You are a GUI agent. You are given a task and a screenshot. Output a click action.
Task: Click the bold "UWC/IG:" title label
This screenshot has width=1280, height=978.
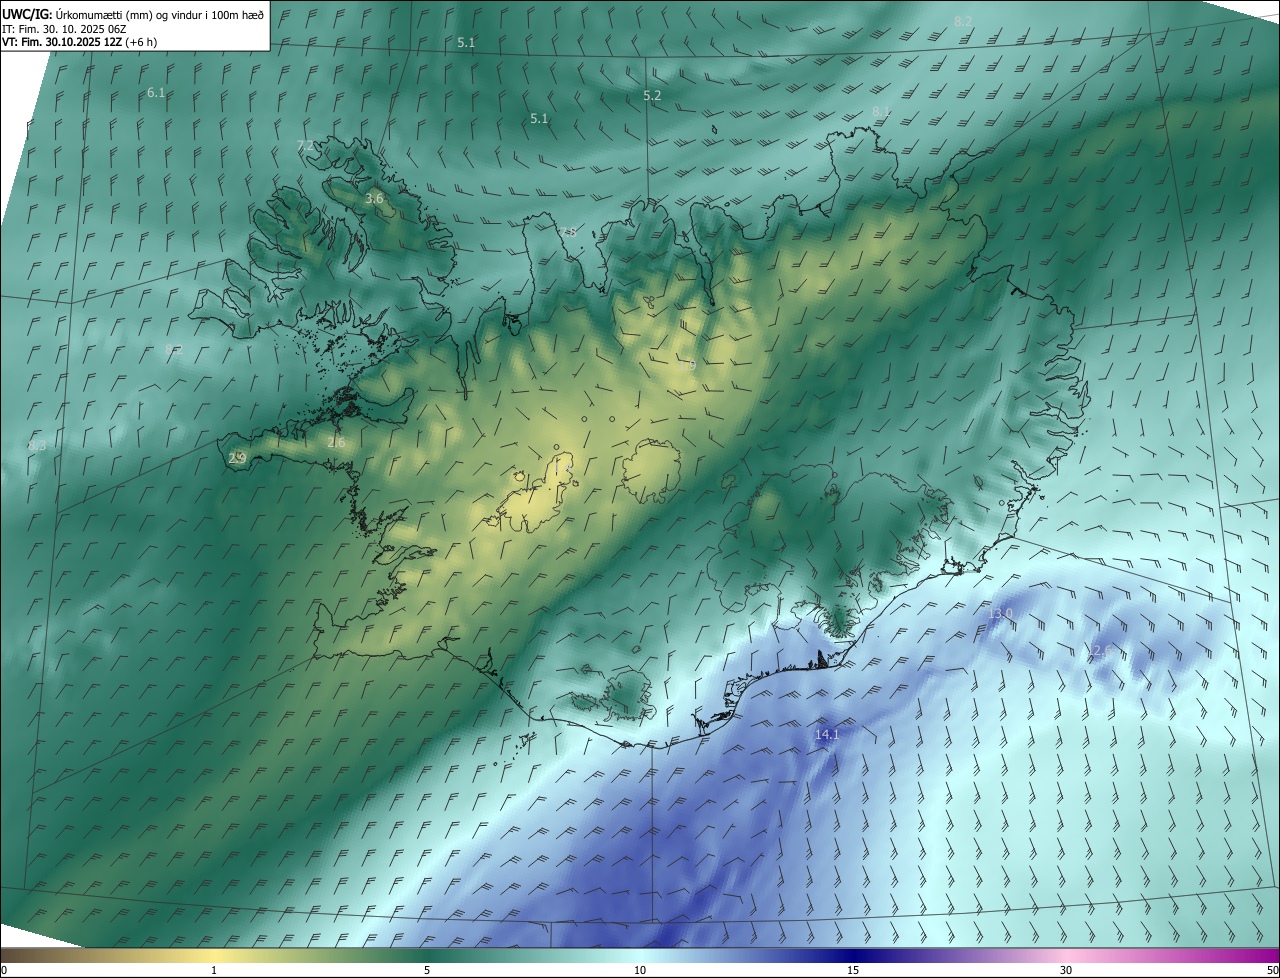pos(26,14)
